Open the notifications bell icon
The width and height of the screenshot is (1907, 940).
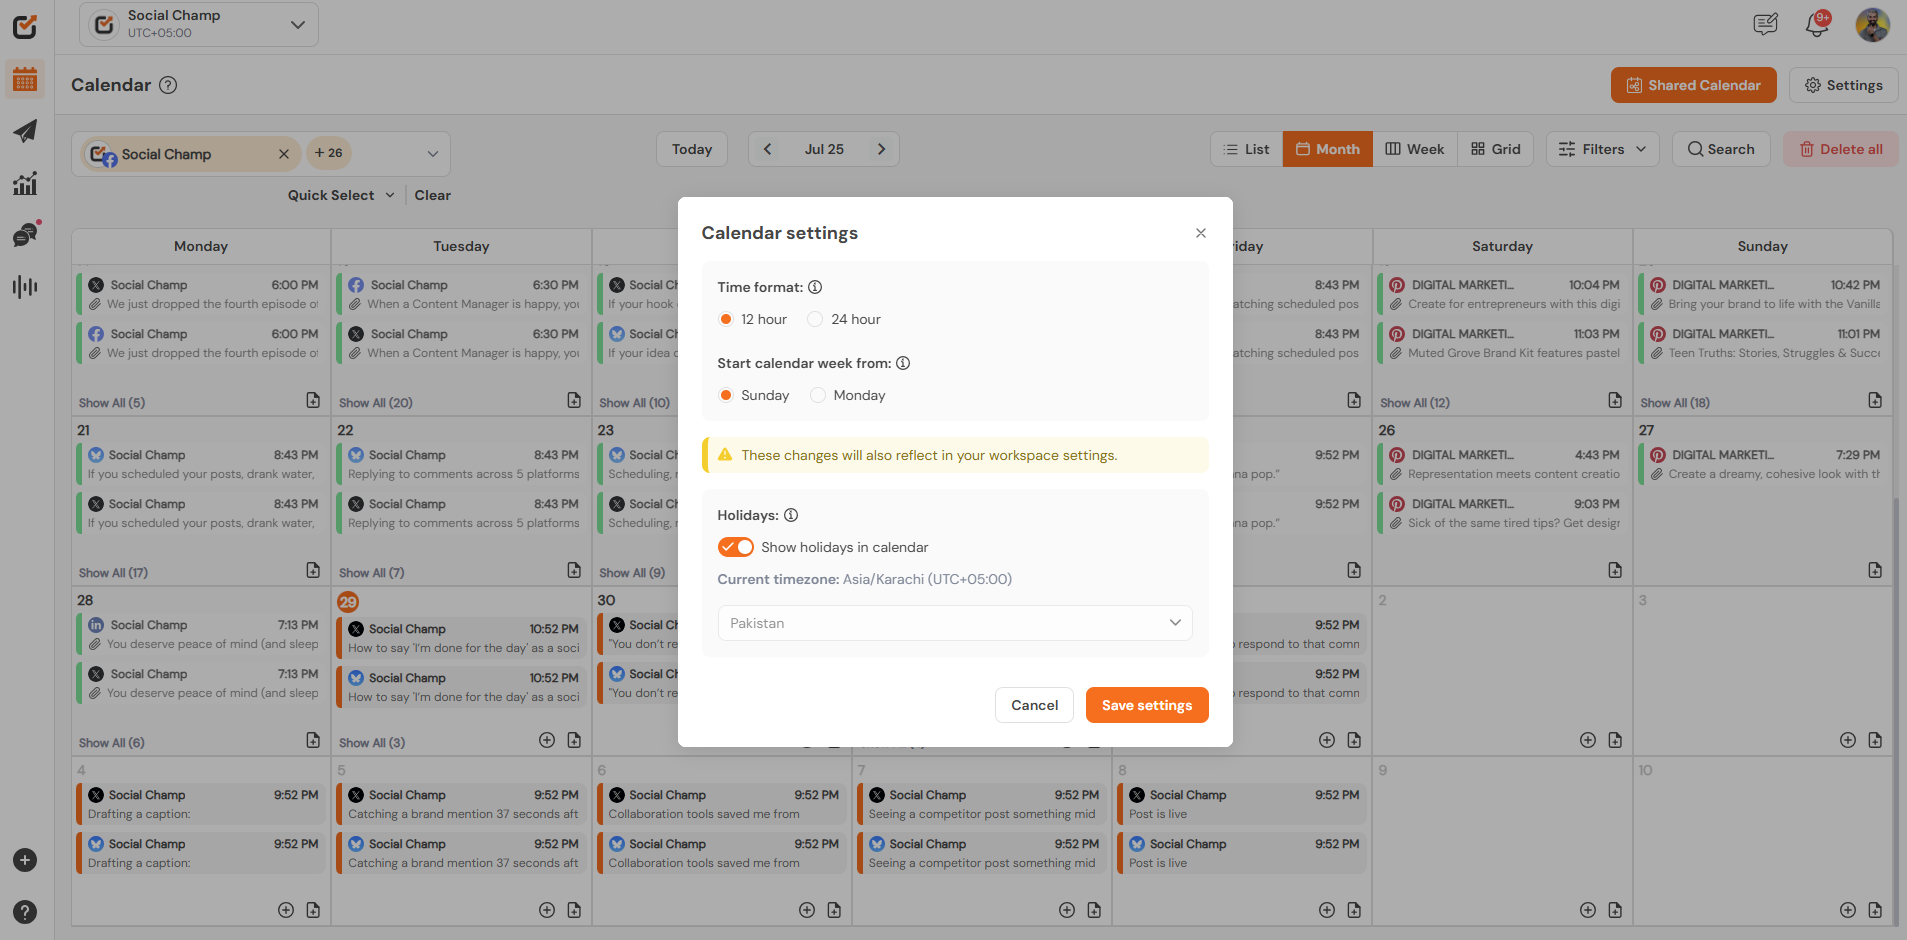[x=1817, y=24]
